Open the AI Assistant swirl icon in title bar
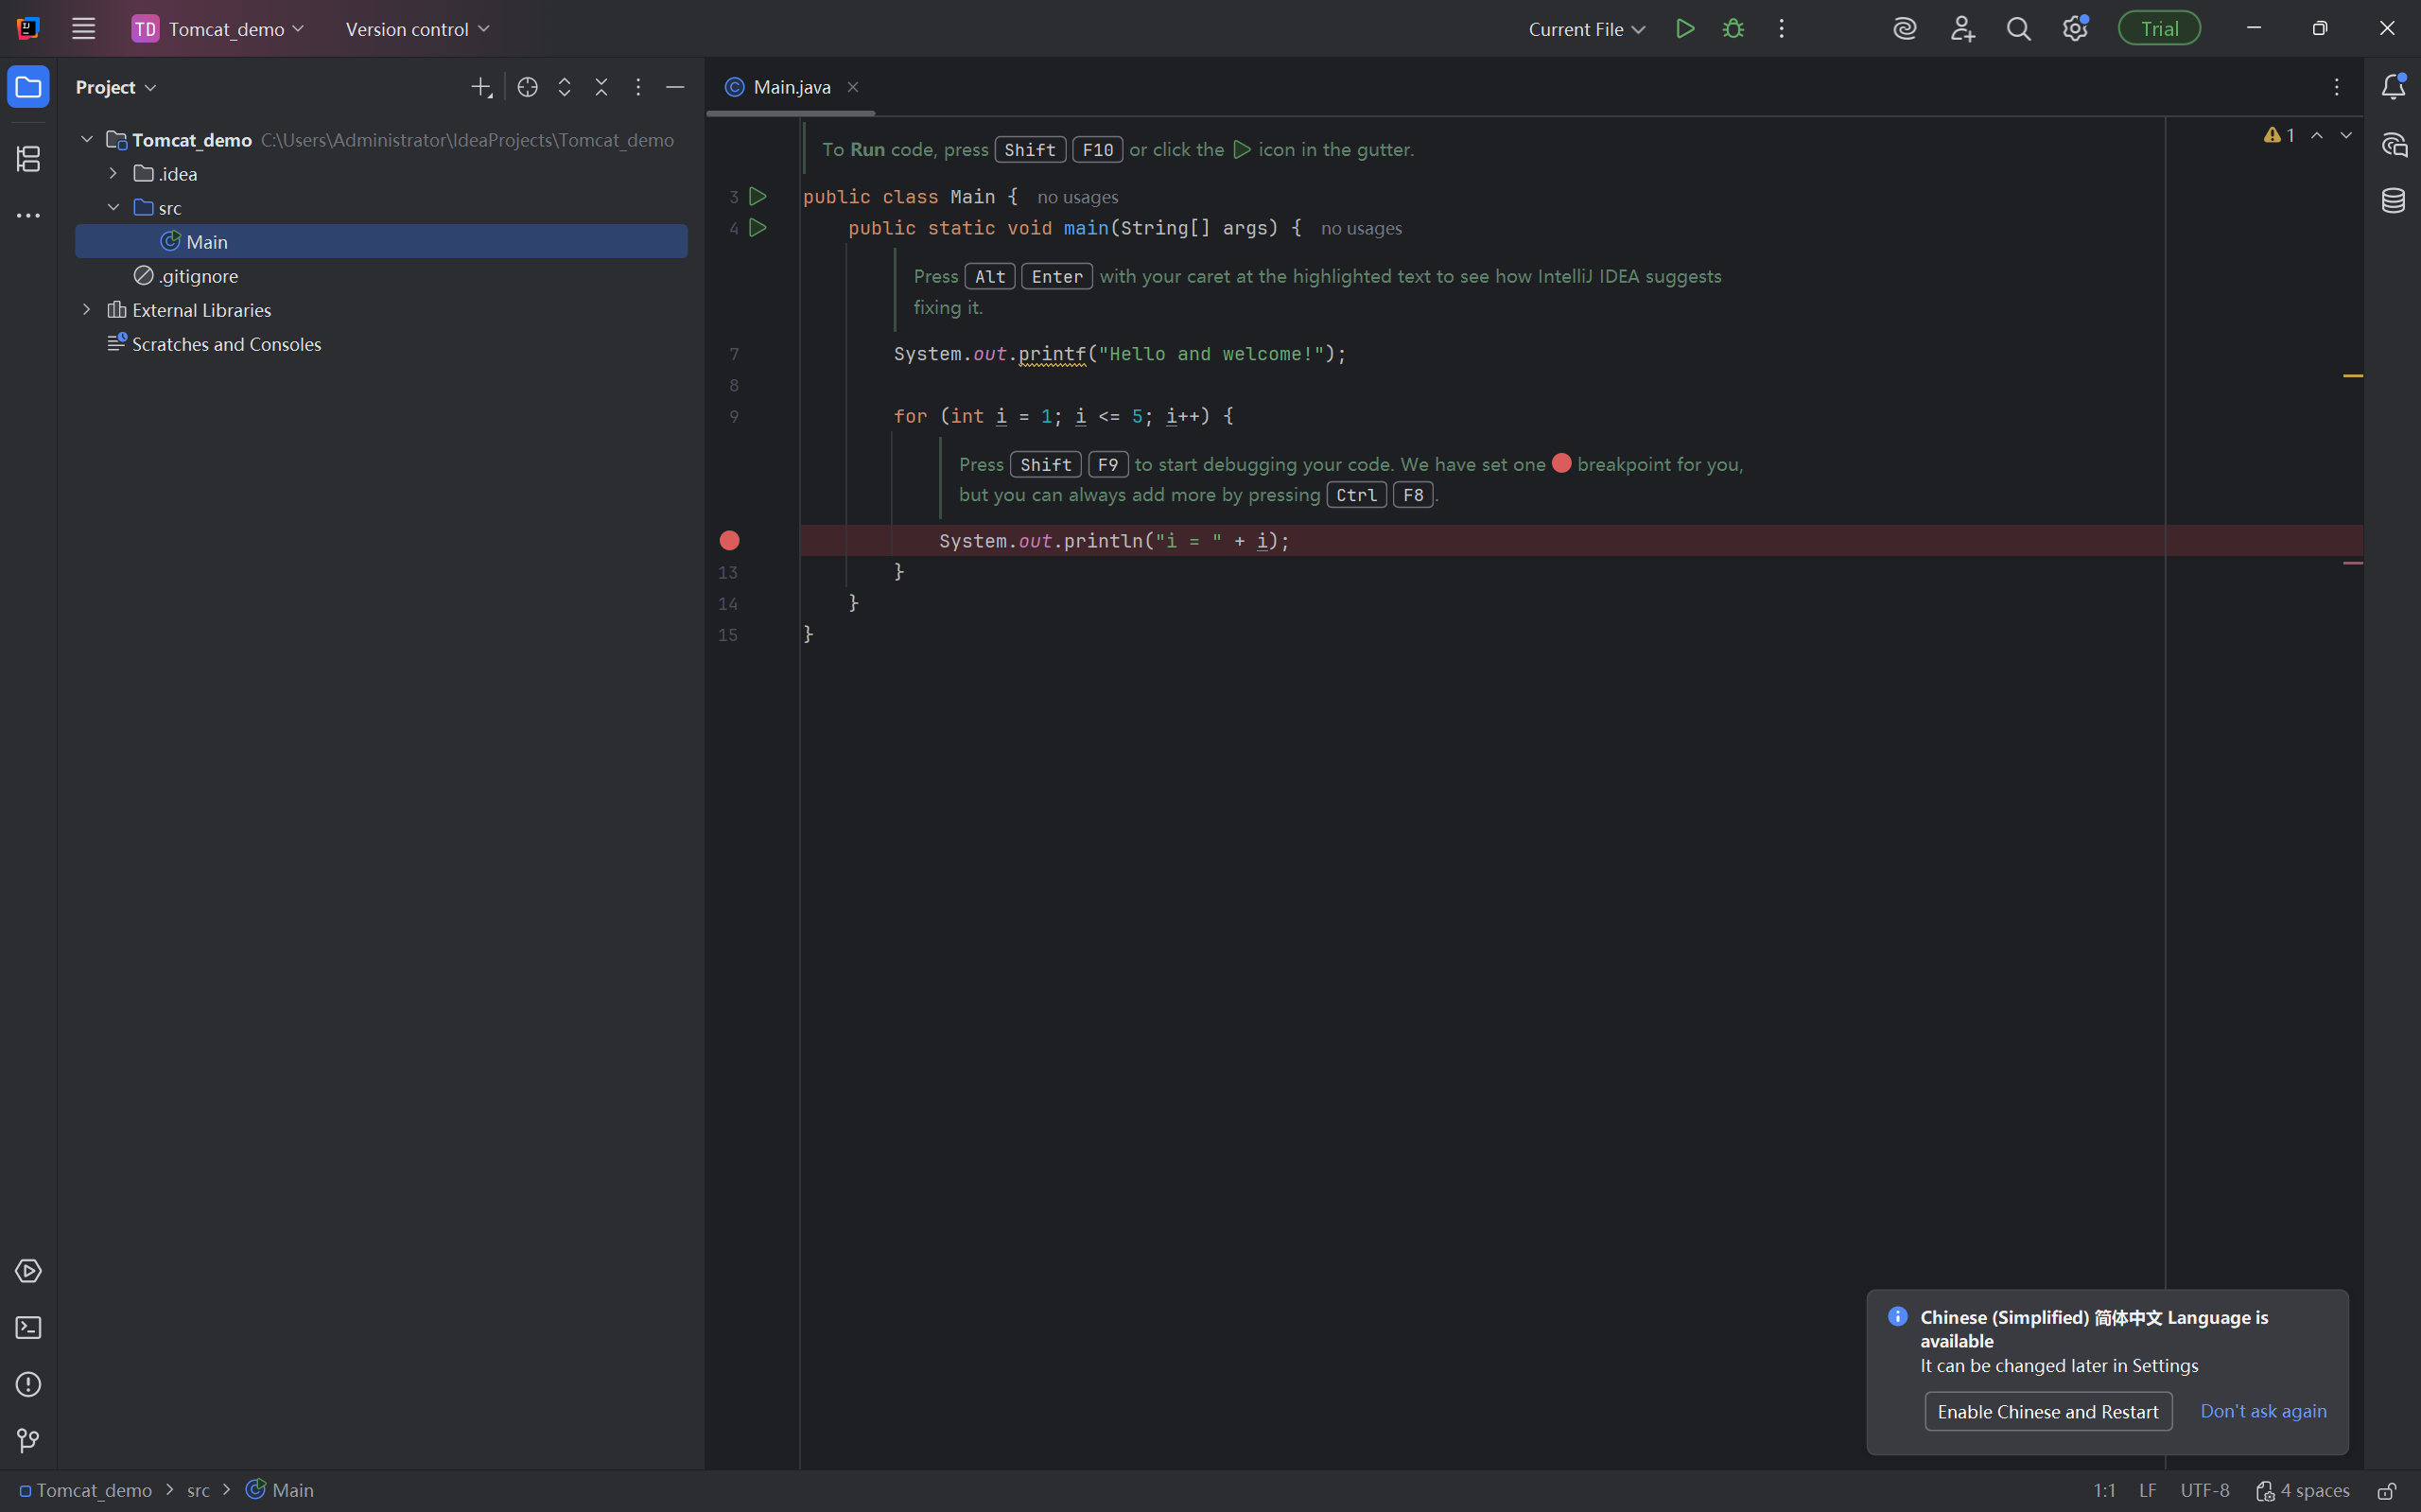The image size is (2421, 1512). [x=1905, y=29]
